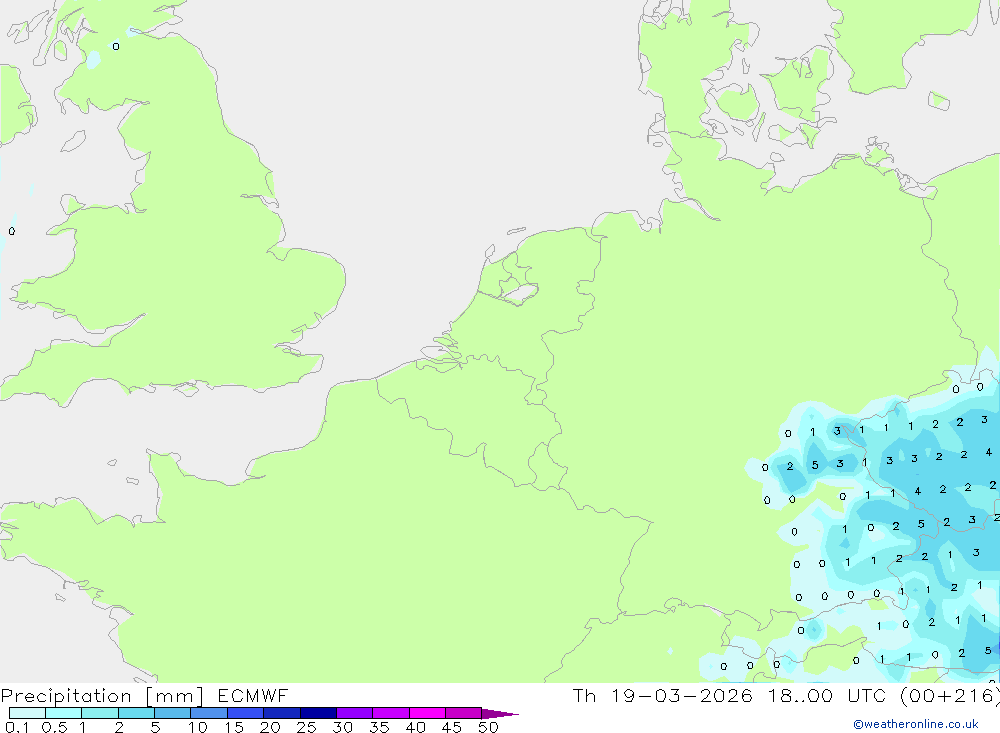Click the "18:00 UTC" time text

click(x=829, y=695)
